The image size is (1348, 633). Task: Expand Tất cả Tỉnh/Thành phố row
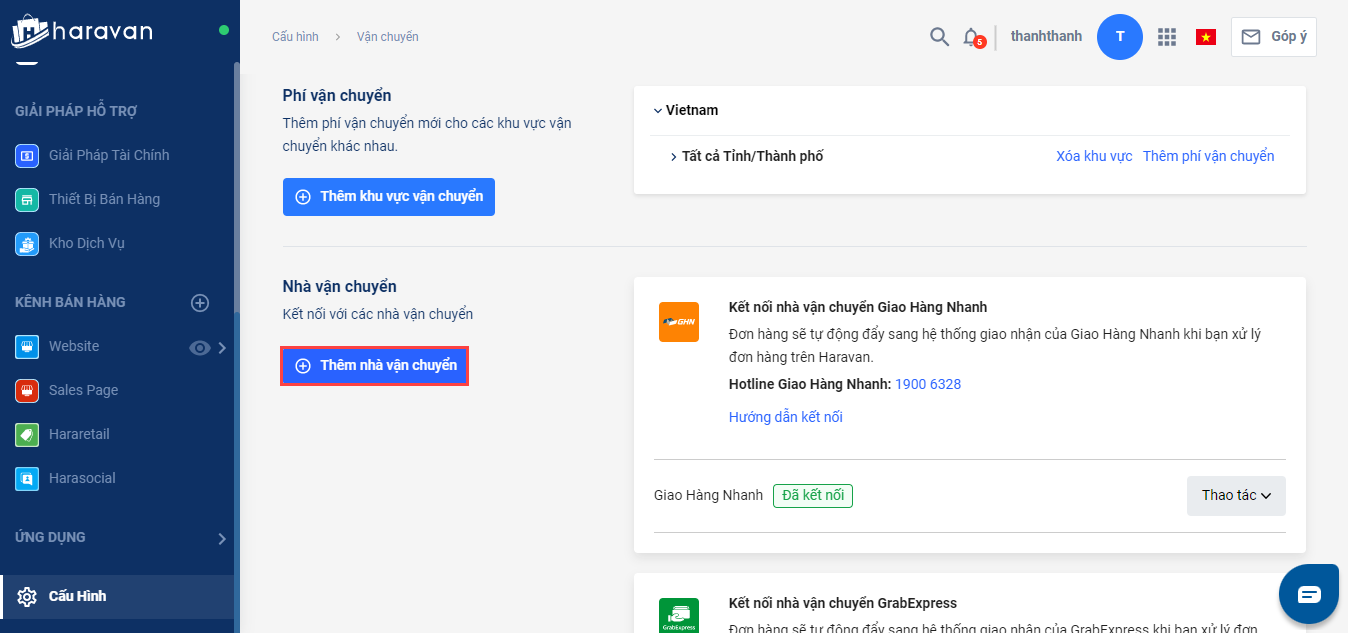674,157
